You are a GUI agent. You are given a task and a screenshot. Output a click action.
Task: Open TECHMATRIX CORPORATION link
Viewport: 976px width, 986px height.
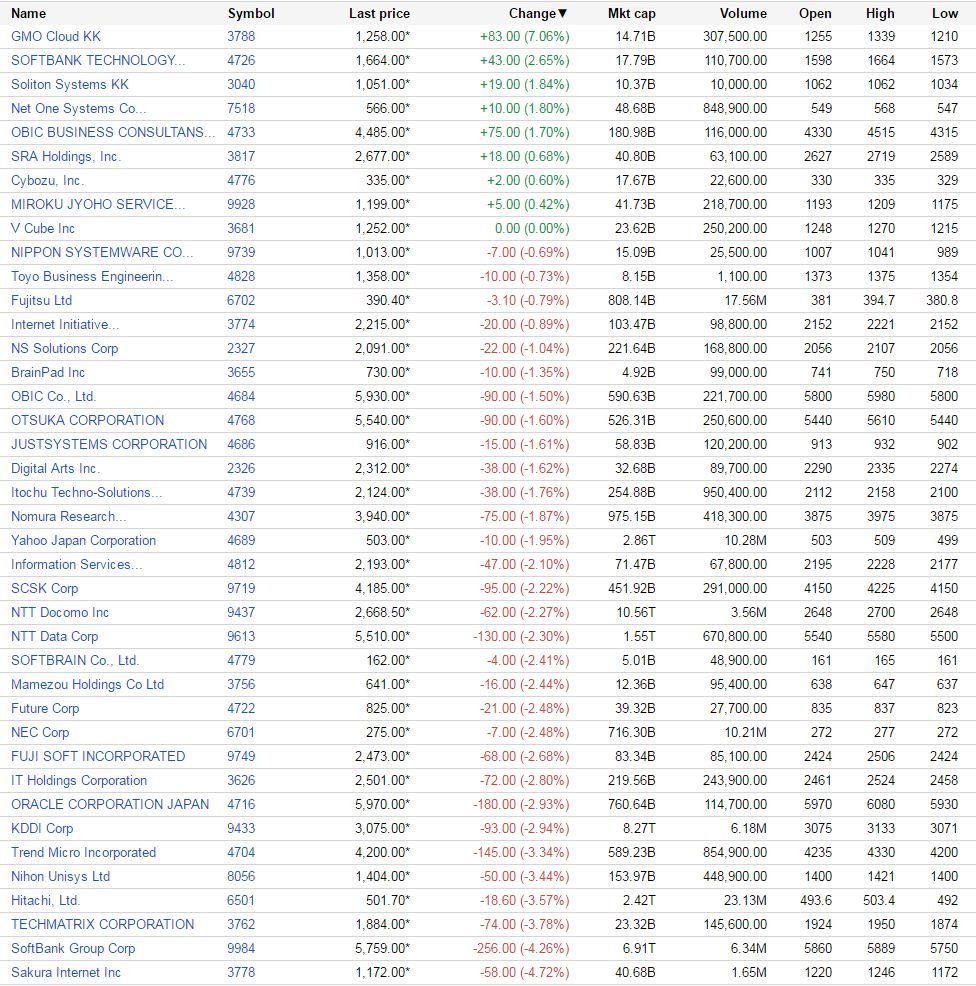coord(103,924)
